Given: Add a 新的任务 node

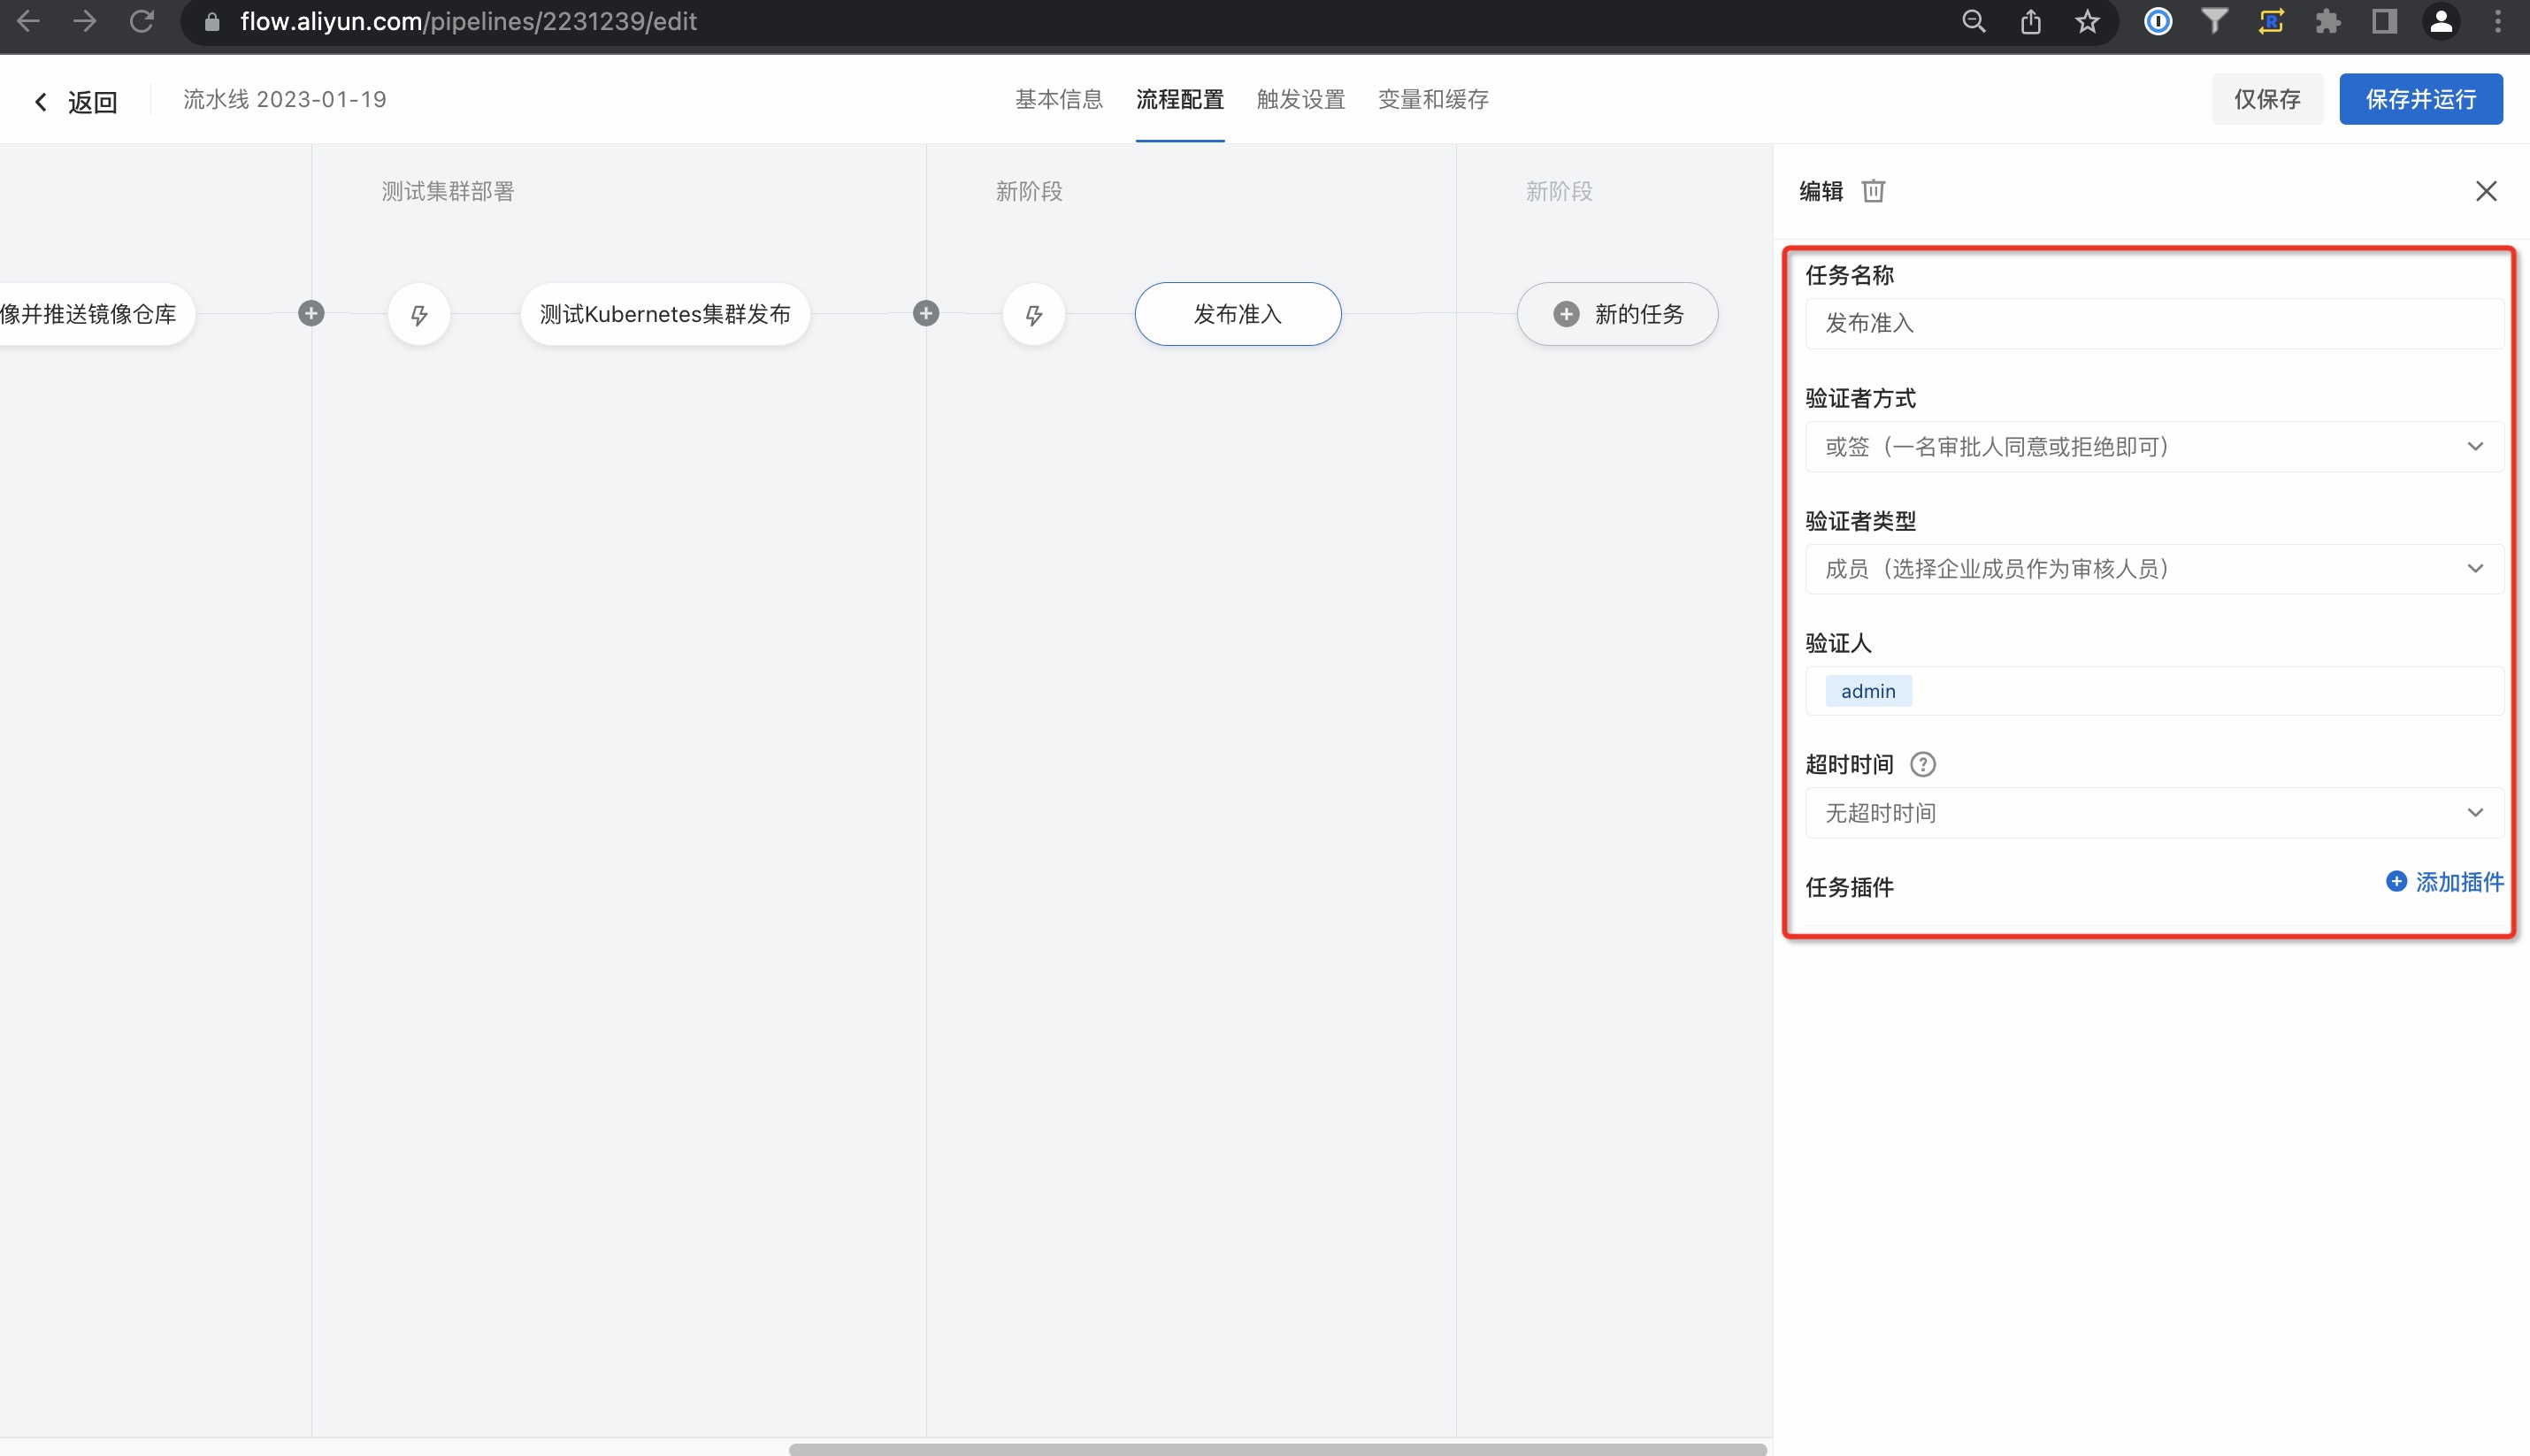Looking at the screenshot, I should point(1617,315).
